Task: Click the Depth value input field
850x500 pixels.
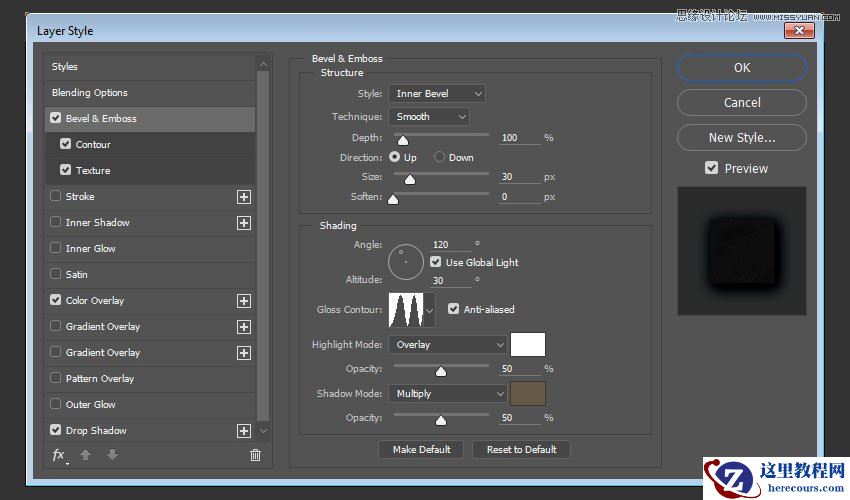Action: [518, 137]
